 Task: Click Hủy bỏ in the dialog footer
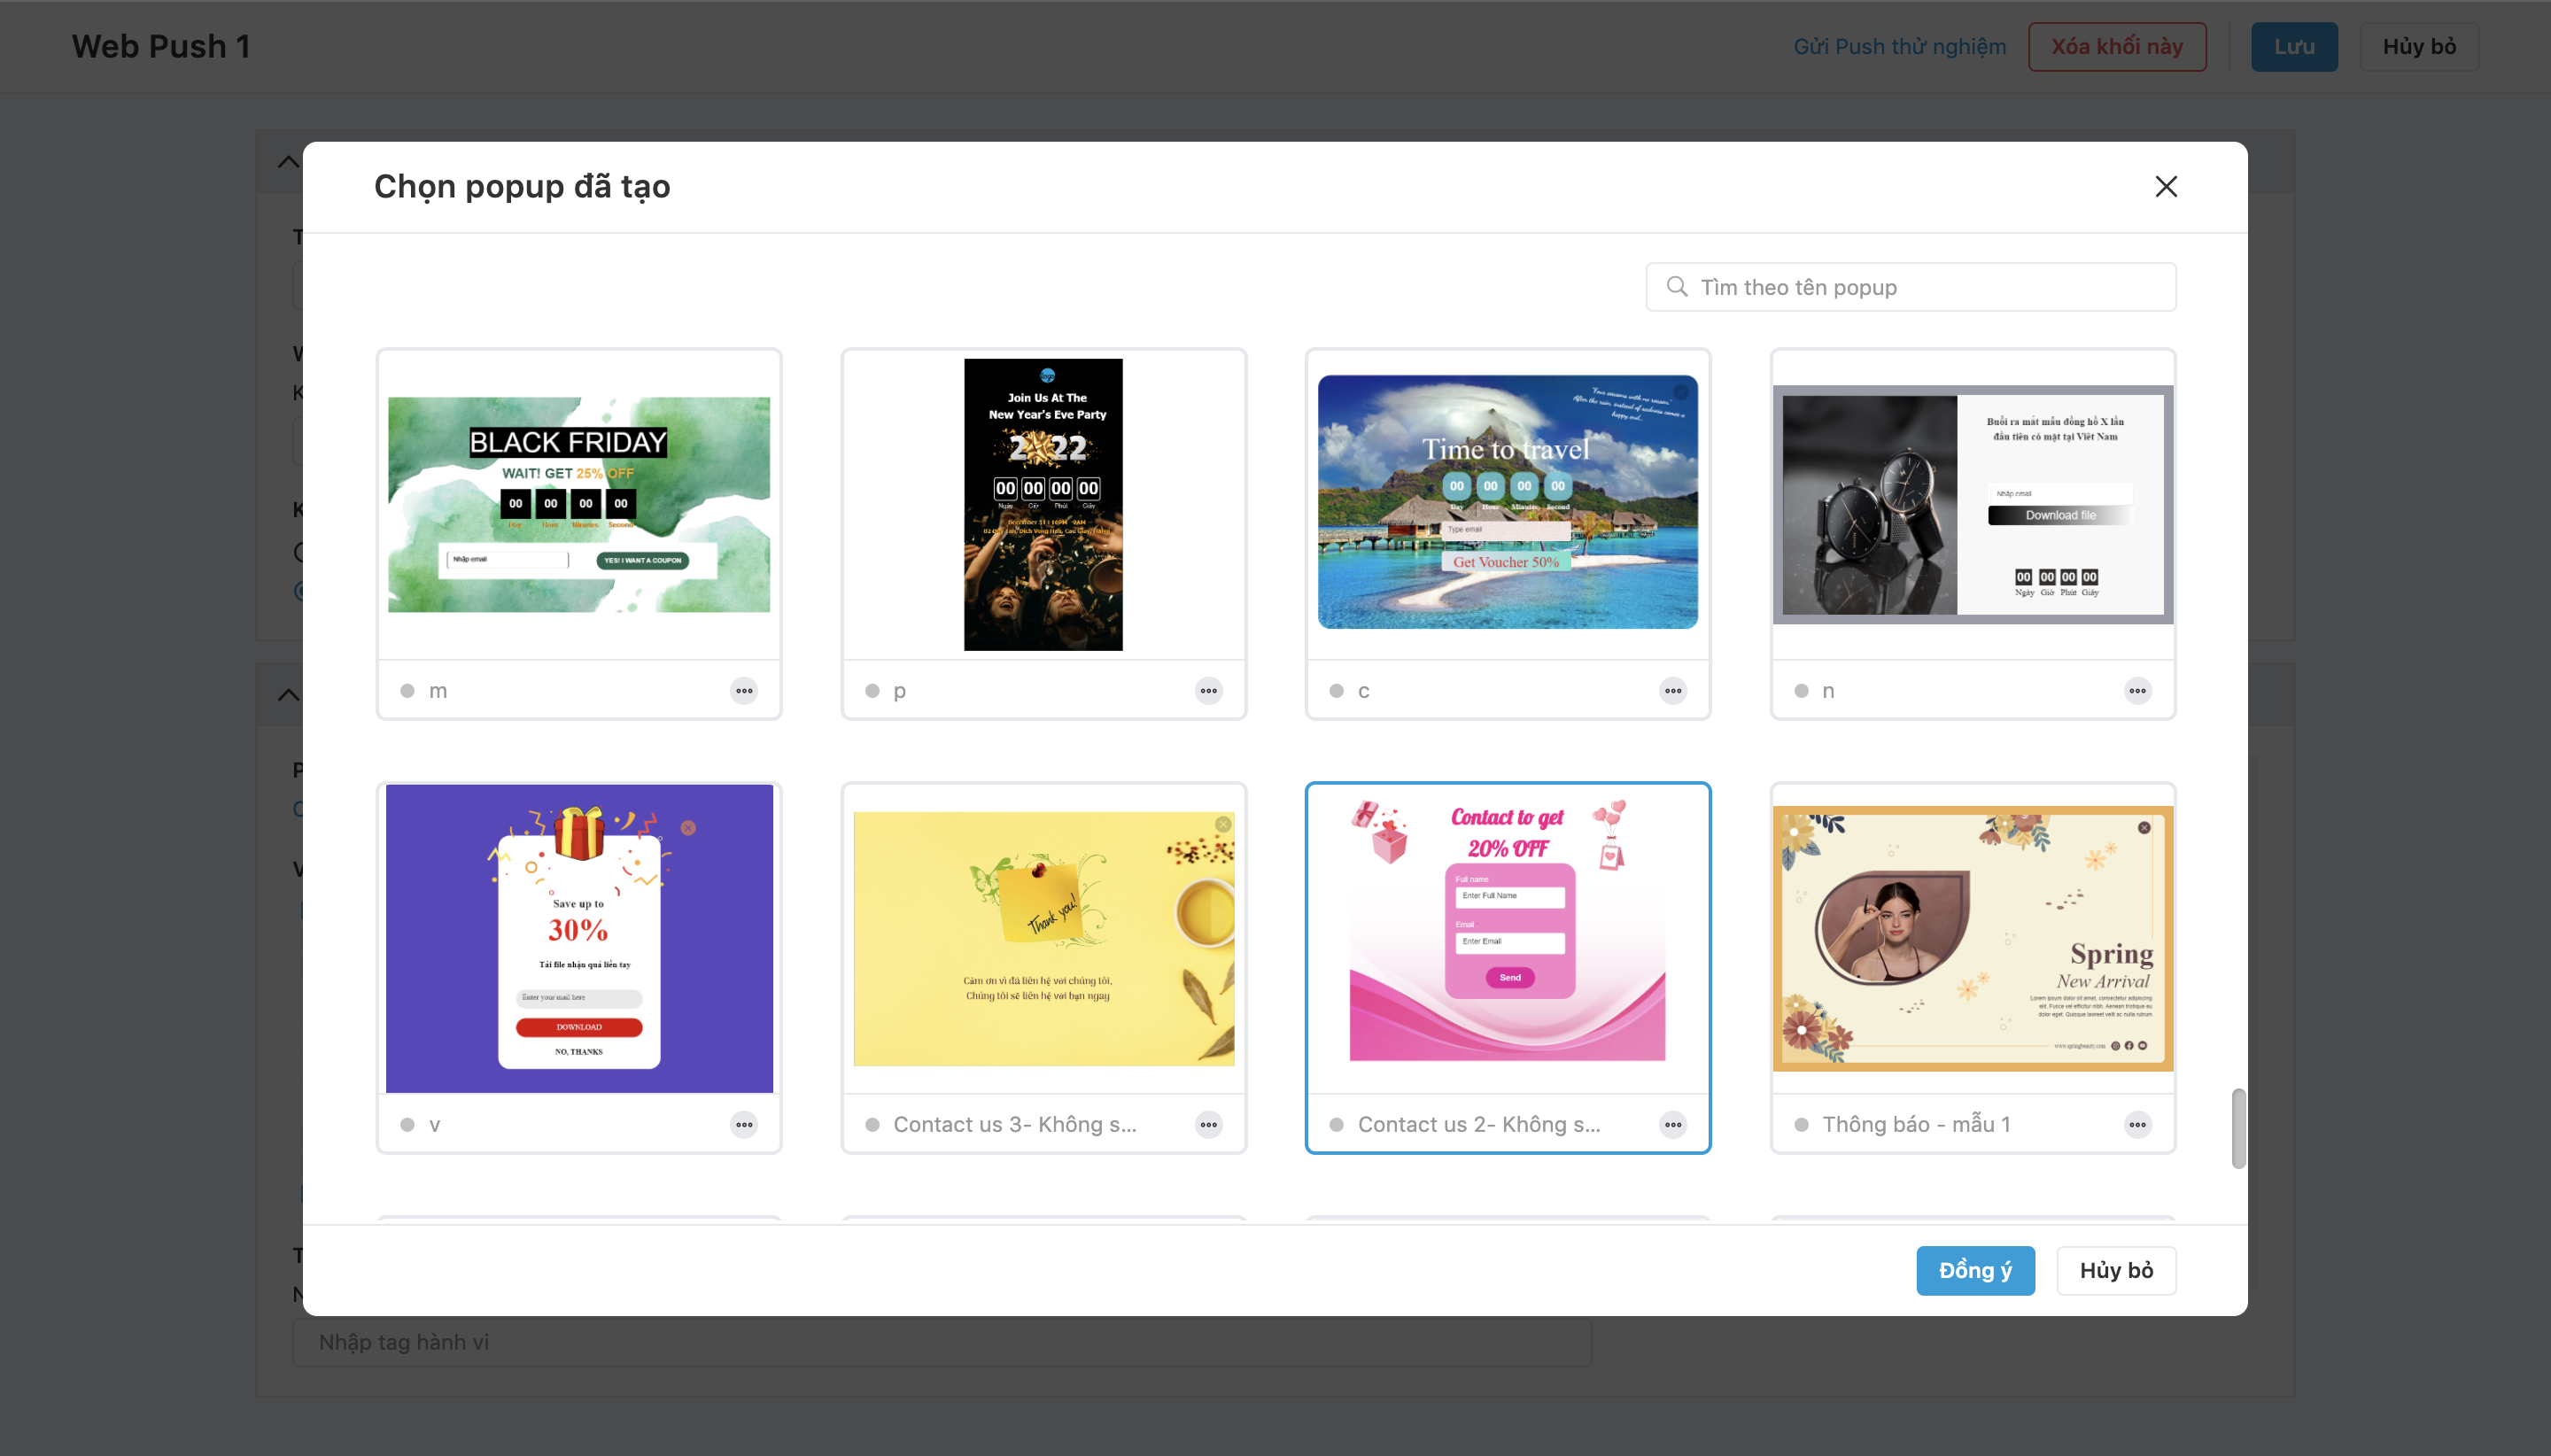pyautogui.click(x=2115, y=1270)
